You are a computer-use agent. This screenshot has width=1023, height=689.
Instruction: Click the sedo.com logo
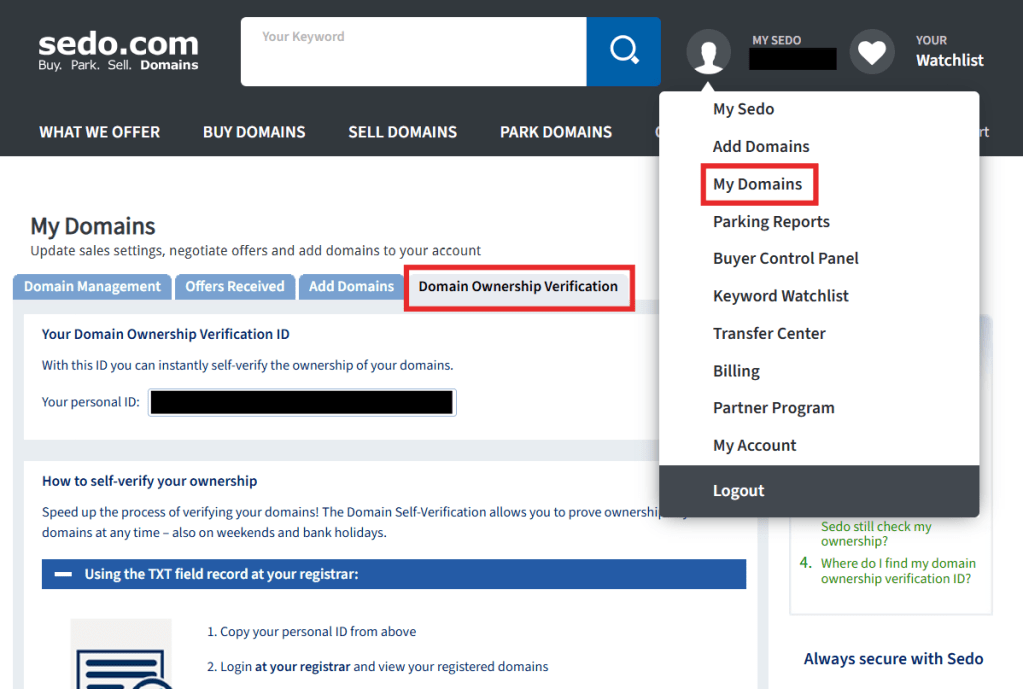click(118, 51)
